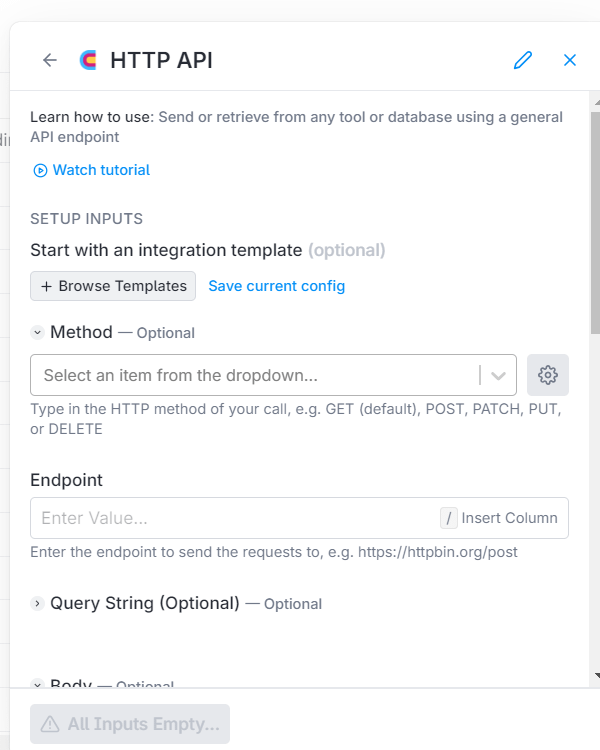
Task: Click the HTTP API logo icon
Action: click(88, 60)
